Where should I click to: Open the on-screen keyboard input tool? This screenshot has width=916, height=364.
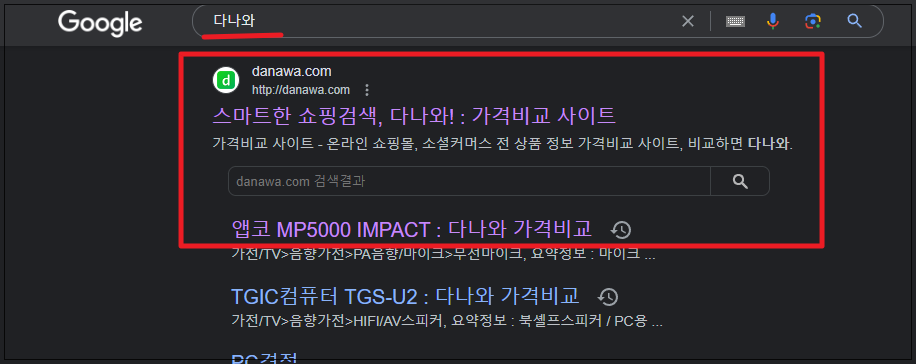point(735,22)
